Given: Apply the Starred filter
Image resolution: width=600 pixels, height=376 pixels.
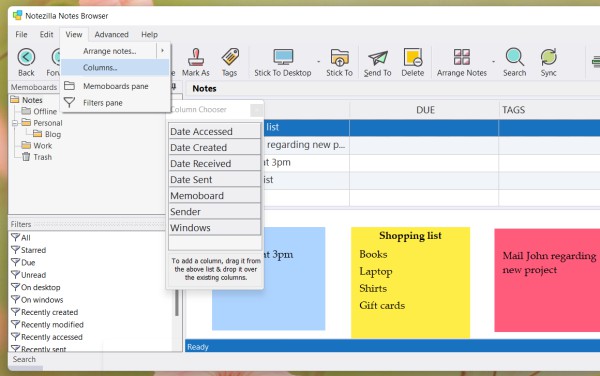Looking at the screenshot, I should coord(28,250).
